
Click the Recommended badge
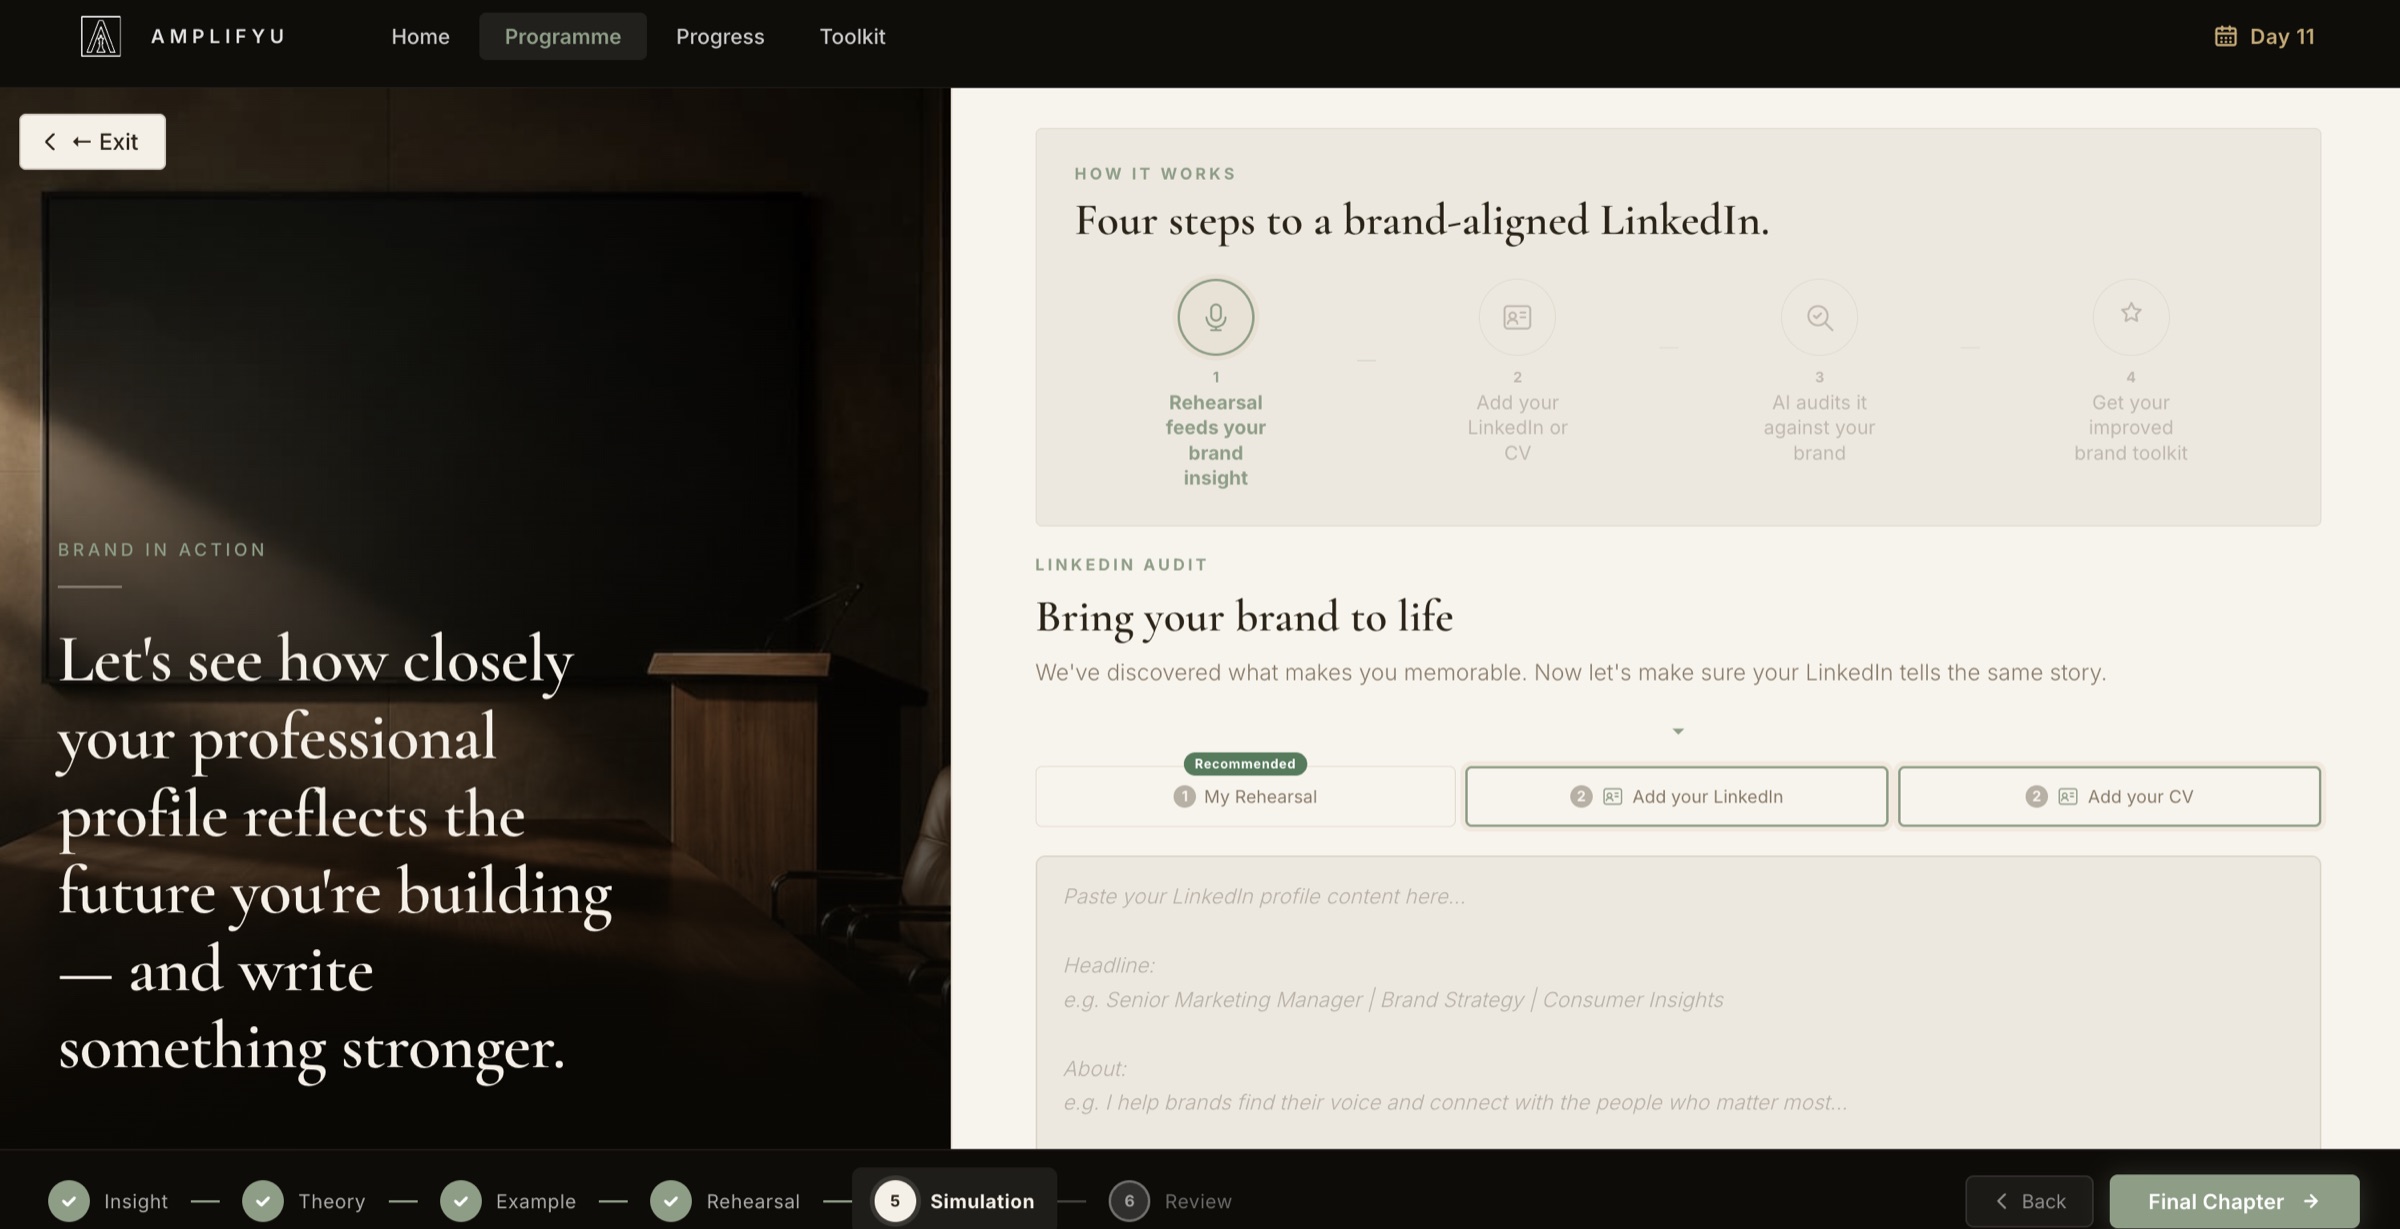point(1245,764)
